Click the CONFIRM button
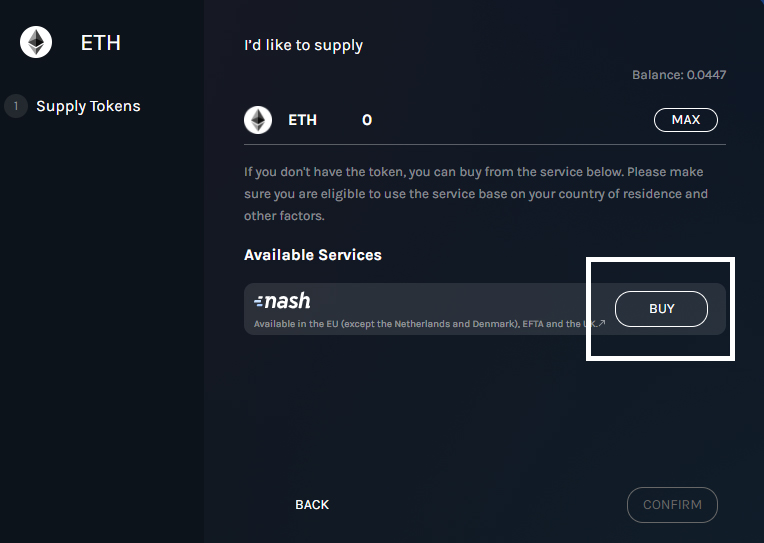Viewport: 764px width, 543px height. tap(672, 505)
